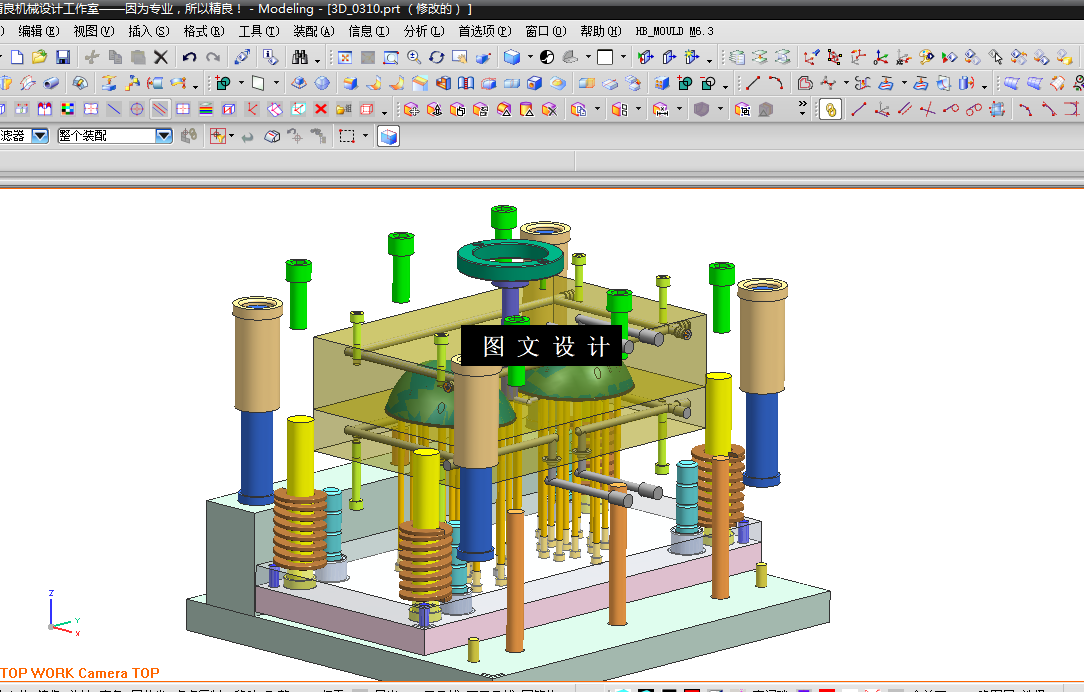1084x692 pixels.
Task: Click the red X delete icon in third toolbar row
Action: (321, 109)
